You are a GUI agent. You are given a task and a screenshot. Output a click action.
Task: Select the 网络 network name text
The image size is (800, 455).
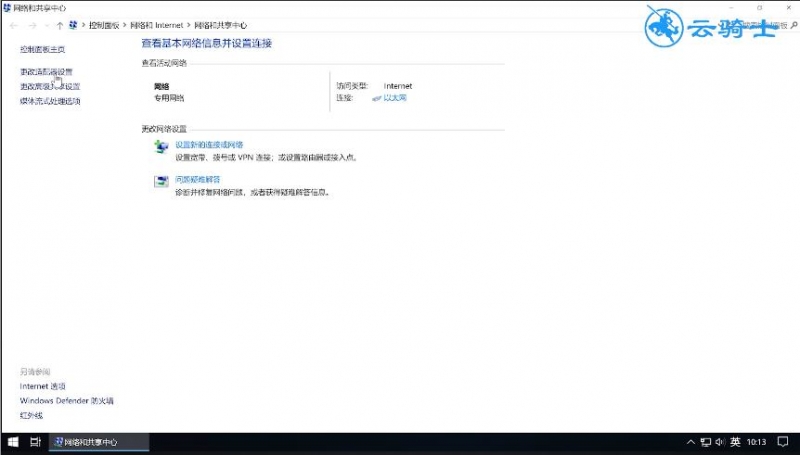pyautogui.click(x=162, y=87)
